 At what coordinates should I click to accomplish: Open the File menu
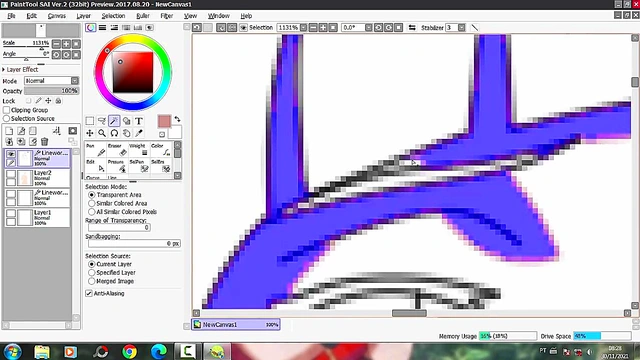11,16
